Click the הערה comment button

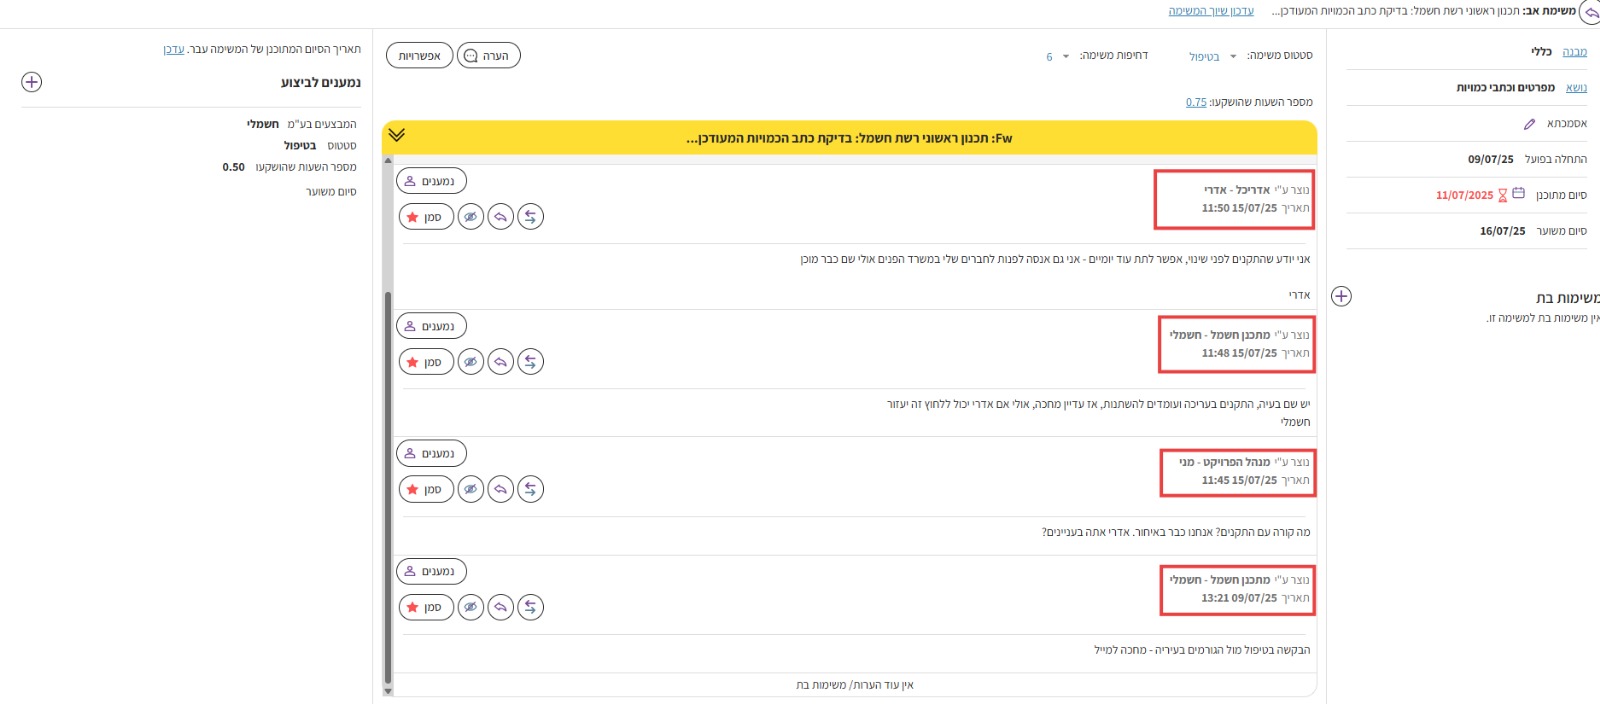click(489, 56)
